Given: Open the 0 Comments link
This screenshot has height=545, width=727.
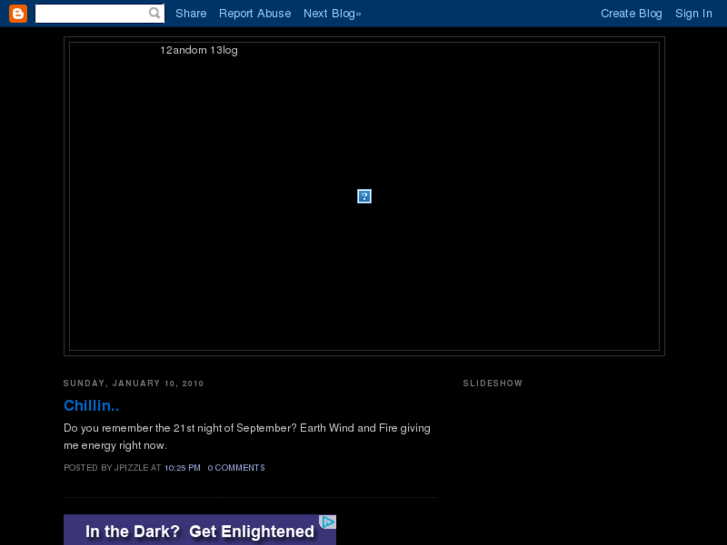Looking at the screenshot, I should point(236,468).
